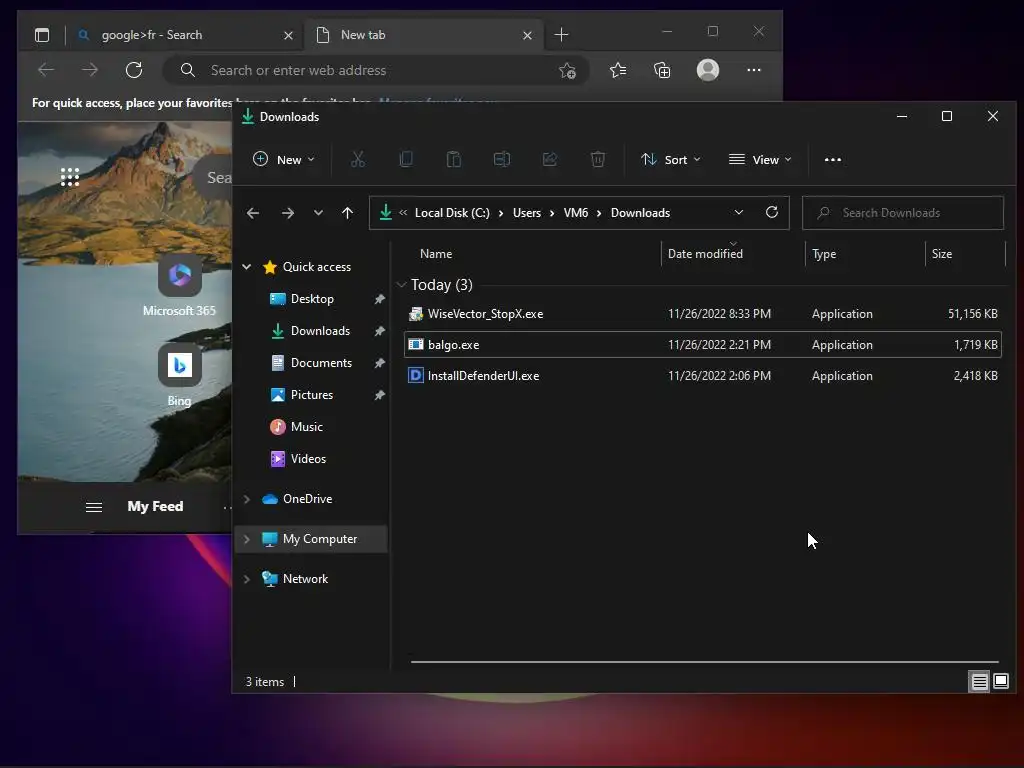Collapse the Today (3) group
The width and height of the screenshot is (1024, 768).
pyautogui.click(x=402, y=285)
